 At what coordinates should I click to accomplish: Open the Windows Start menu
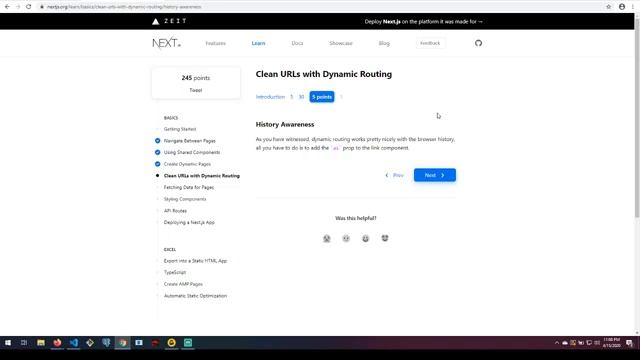(8, 342)
